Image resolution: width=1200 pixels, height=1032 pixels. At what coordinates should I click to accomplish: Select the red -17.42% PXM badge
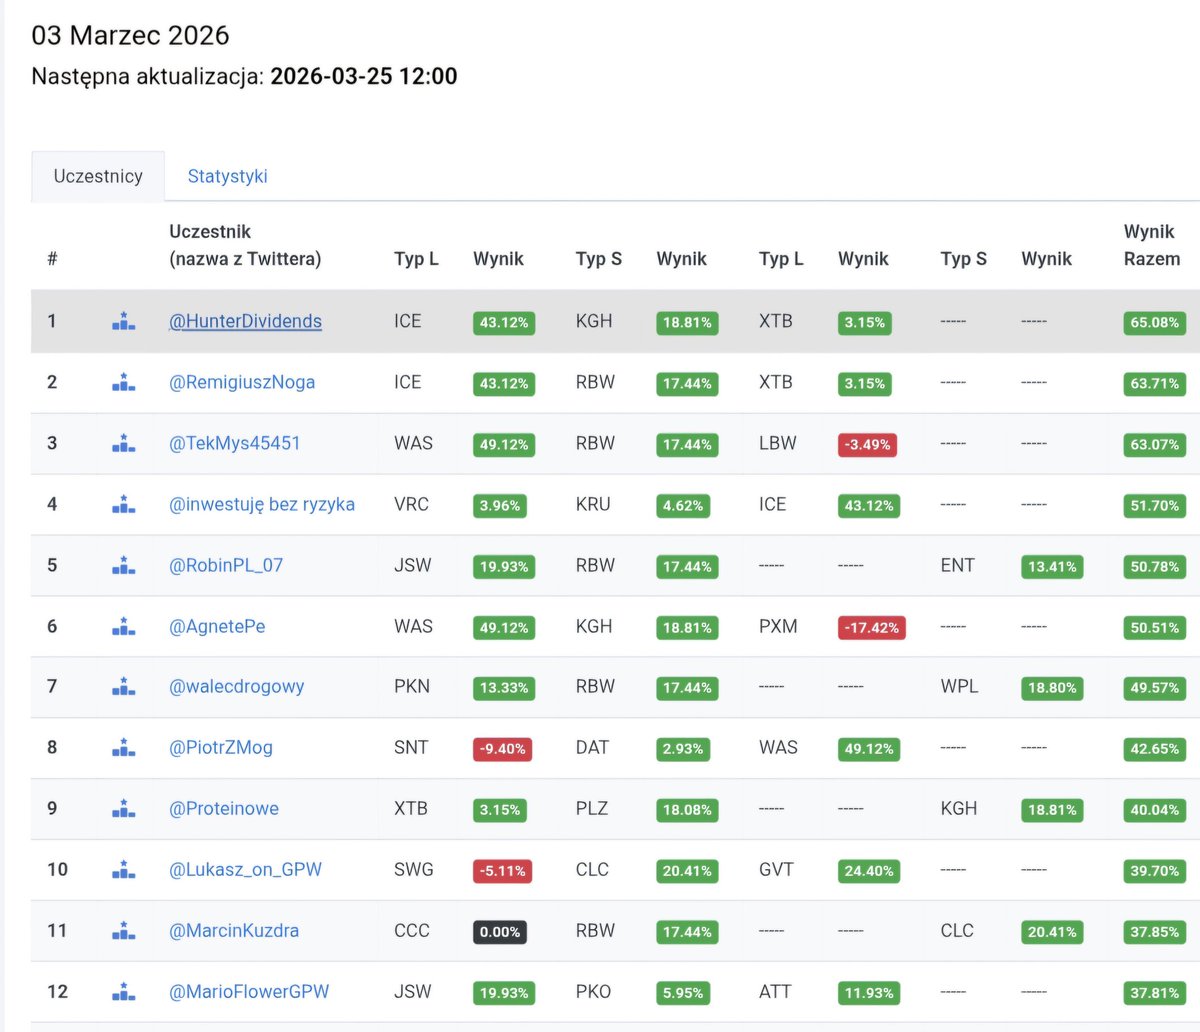point(872,627)
